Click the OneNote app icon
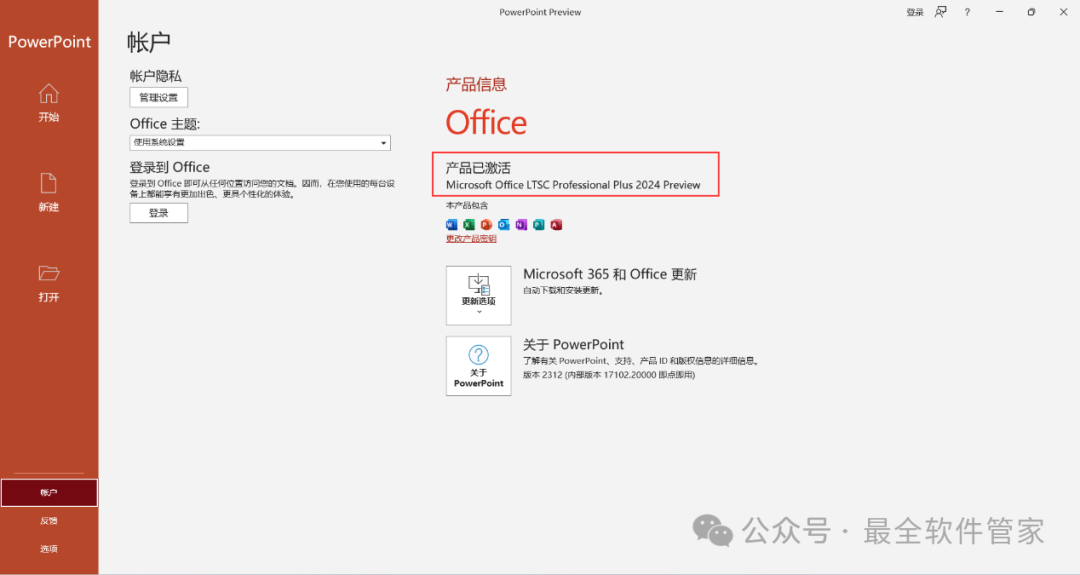The width and height of the screenshot is (1080, 575). click(521, 224)
